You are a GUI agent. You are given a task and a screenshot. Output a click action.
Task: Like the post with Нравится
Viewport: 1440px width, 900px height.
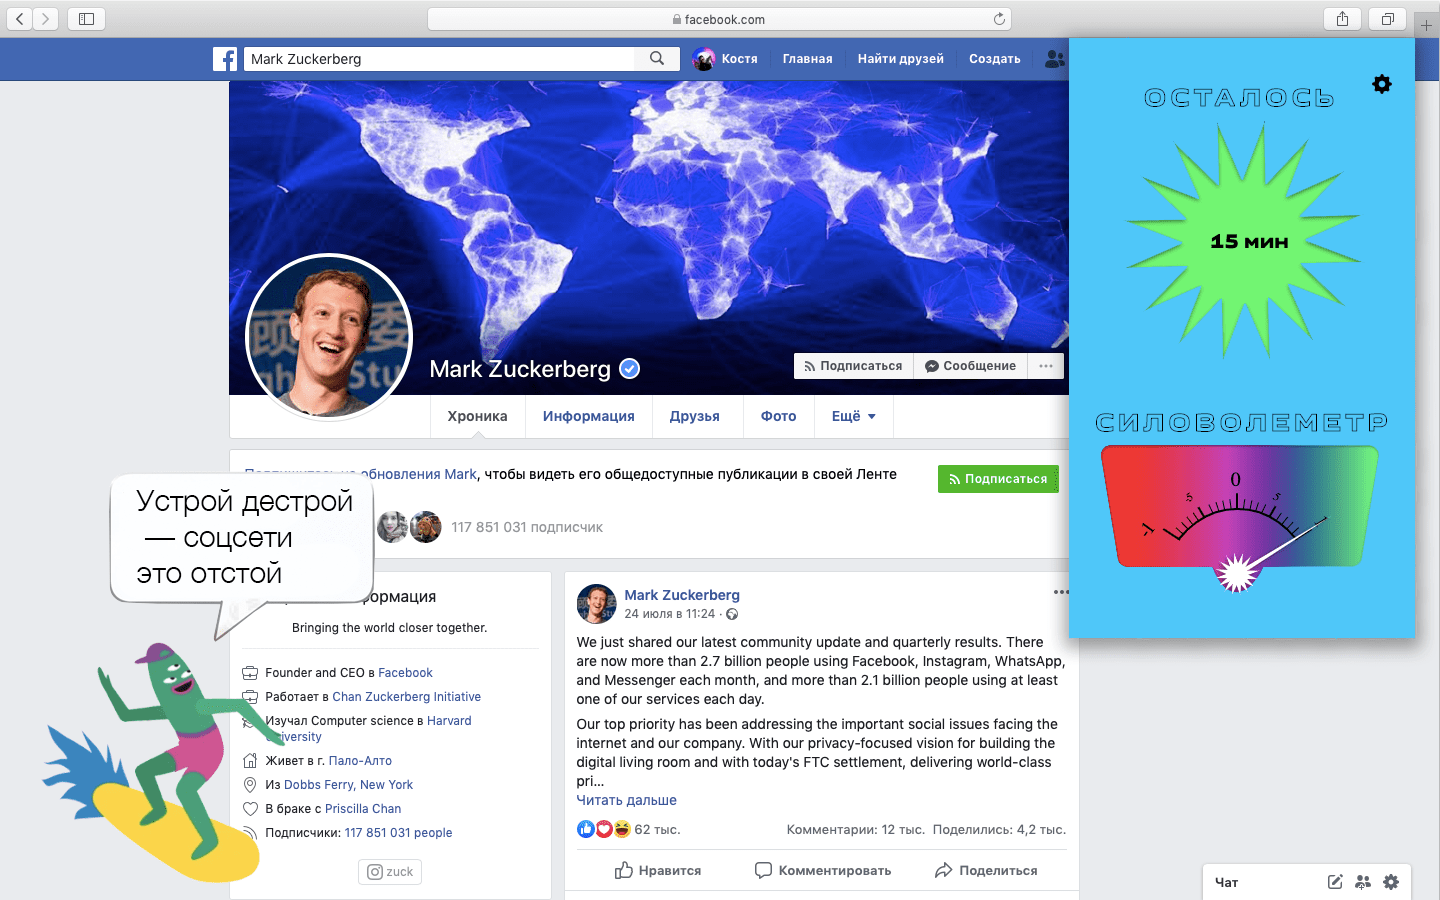tap(658, 871)
